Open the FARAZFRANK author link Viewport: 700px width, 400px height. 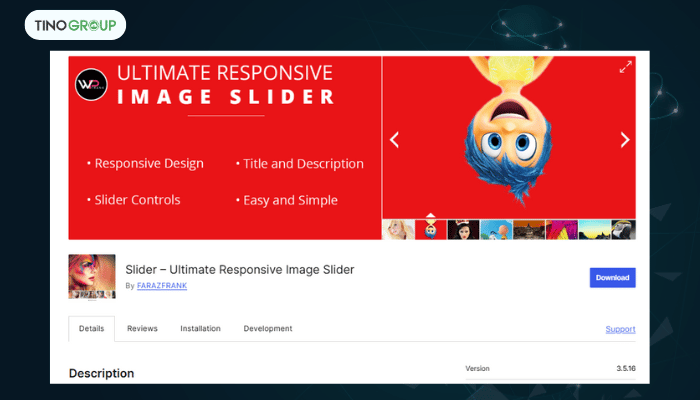[162, 286]
